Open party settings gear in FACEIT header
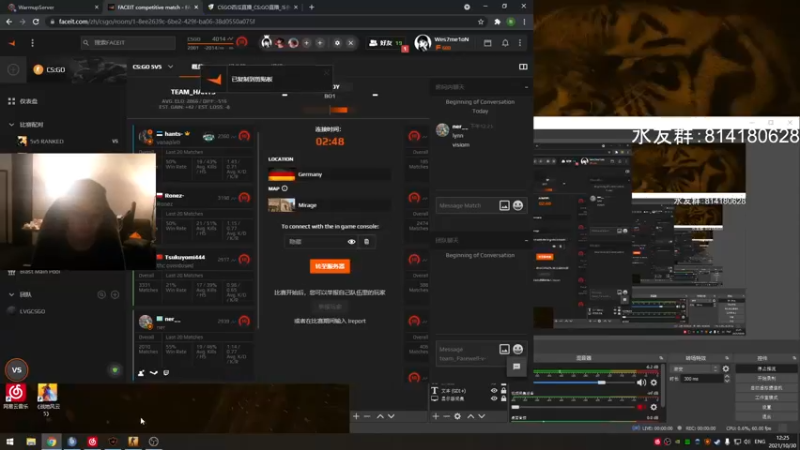This screenshot has height=450, width=800. pos(337,43)
